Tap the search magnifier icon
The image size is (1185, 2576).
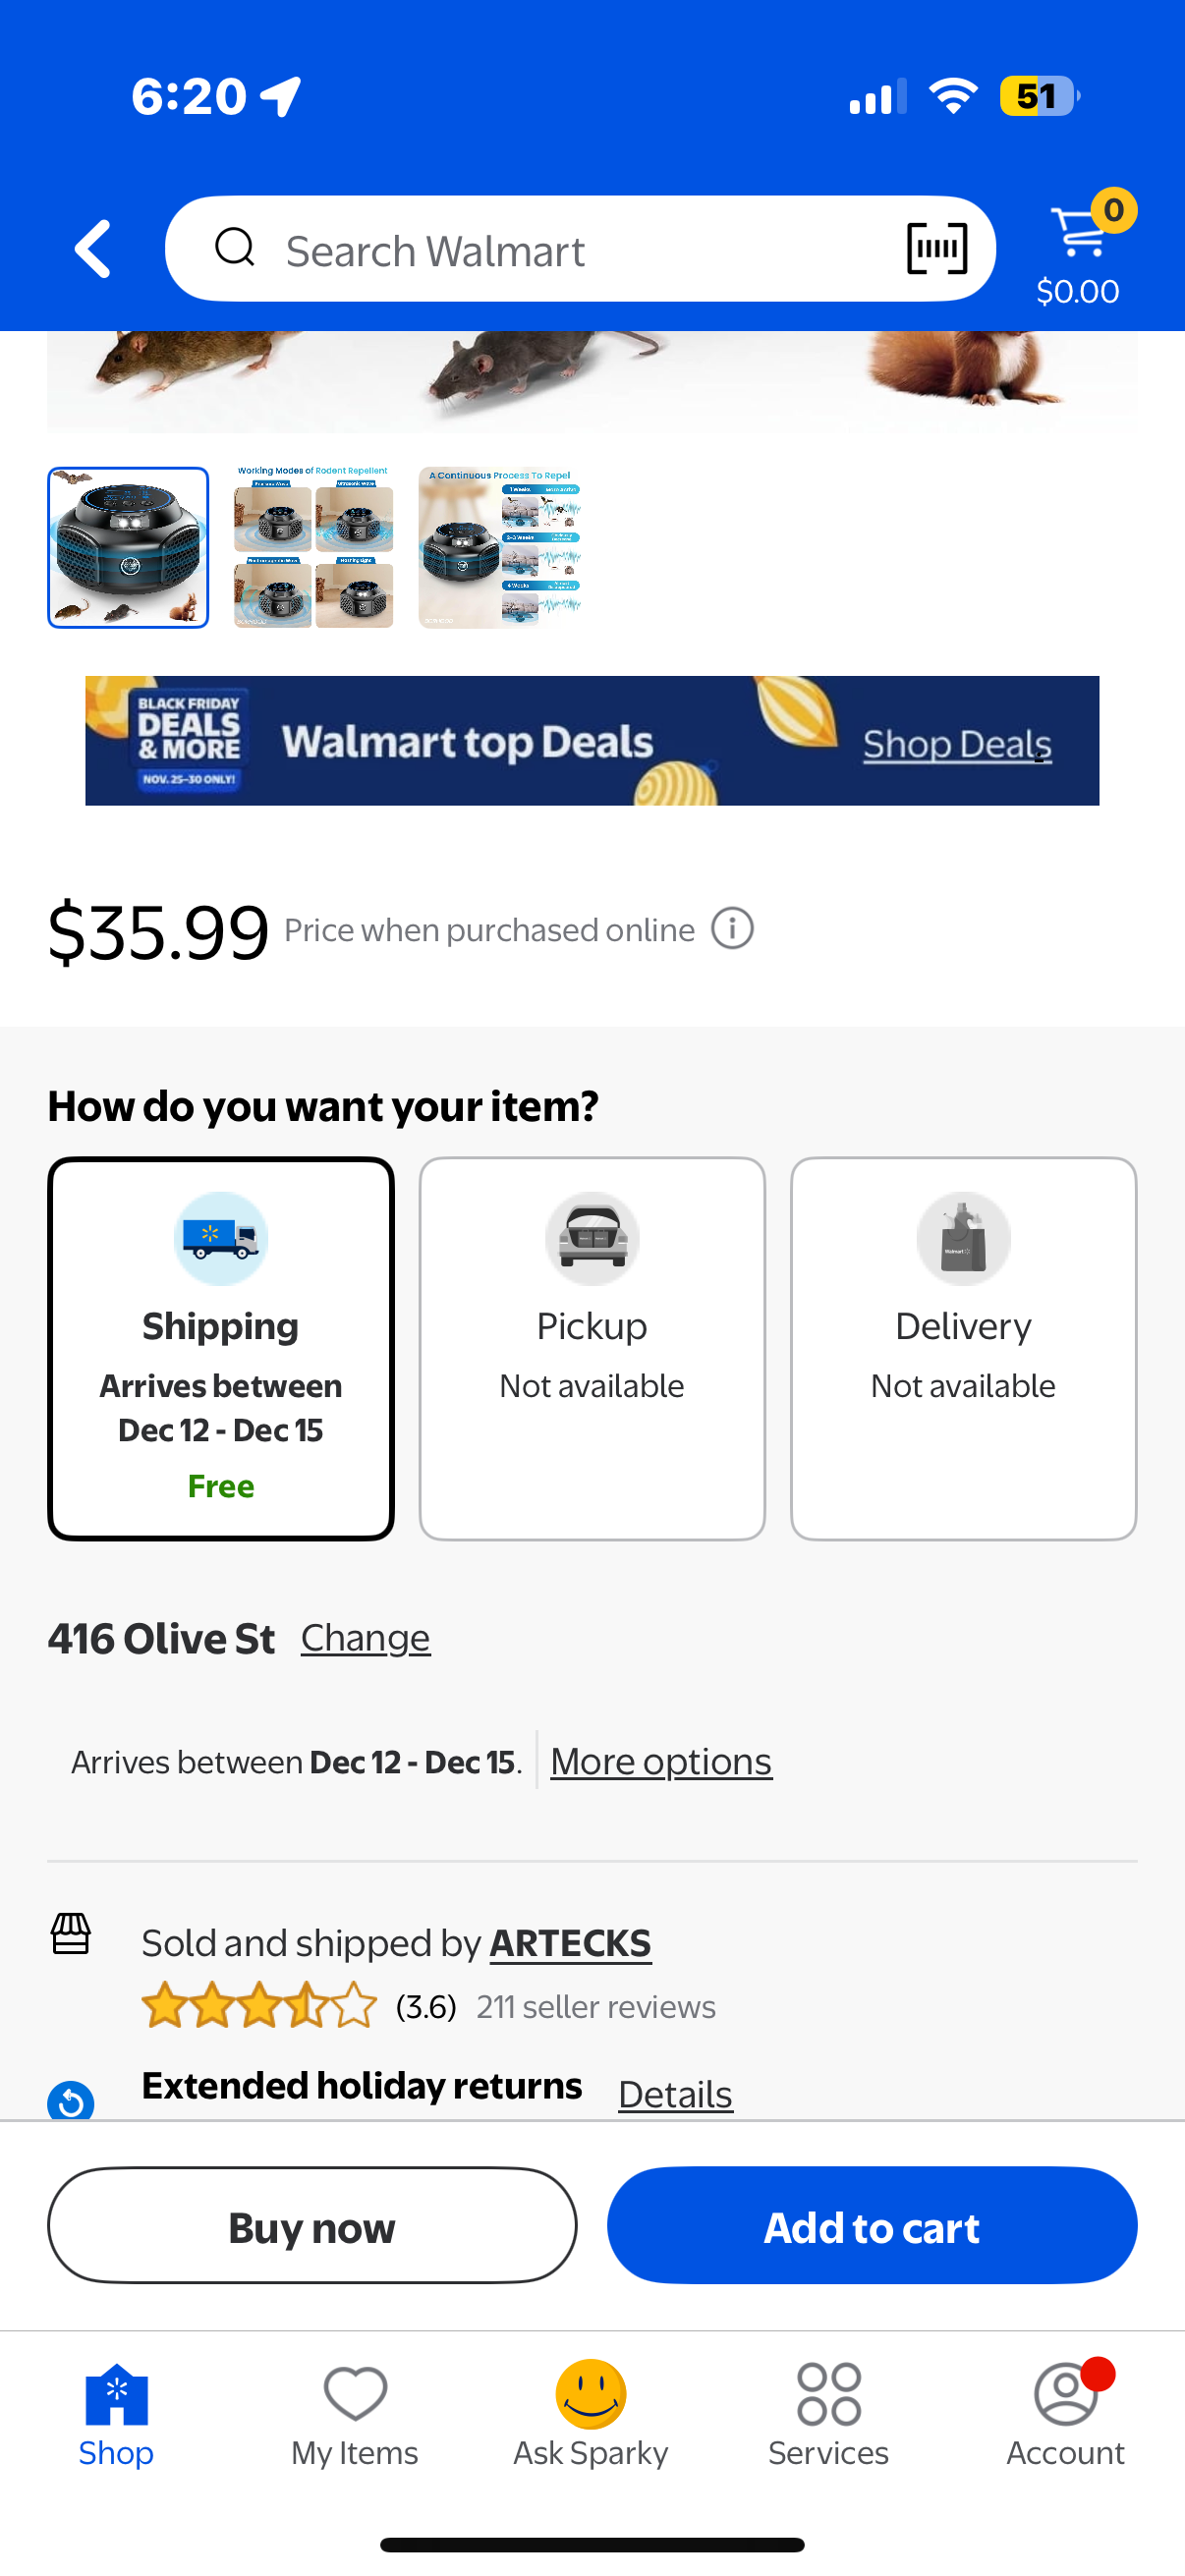(x=235, y=248)
